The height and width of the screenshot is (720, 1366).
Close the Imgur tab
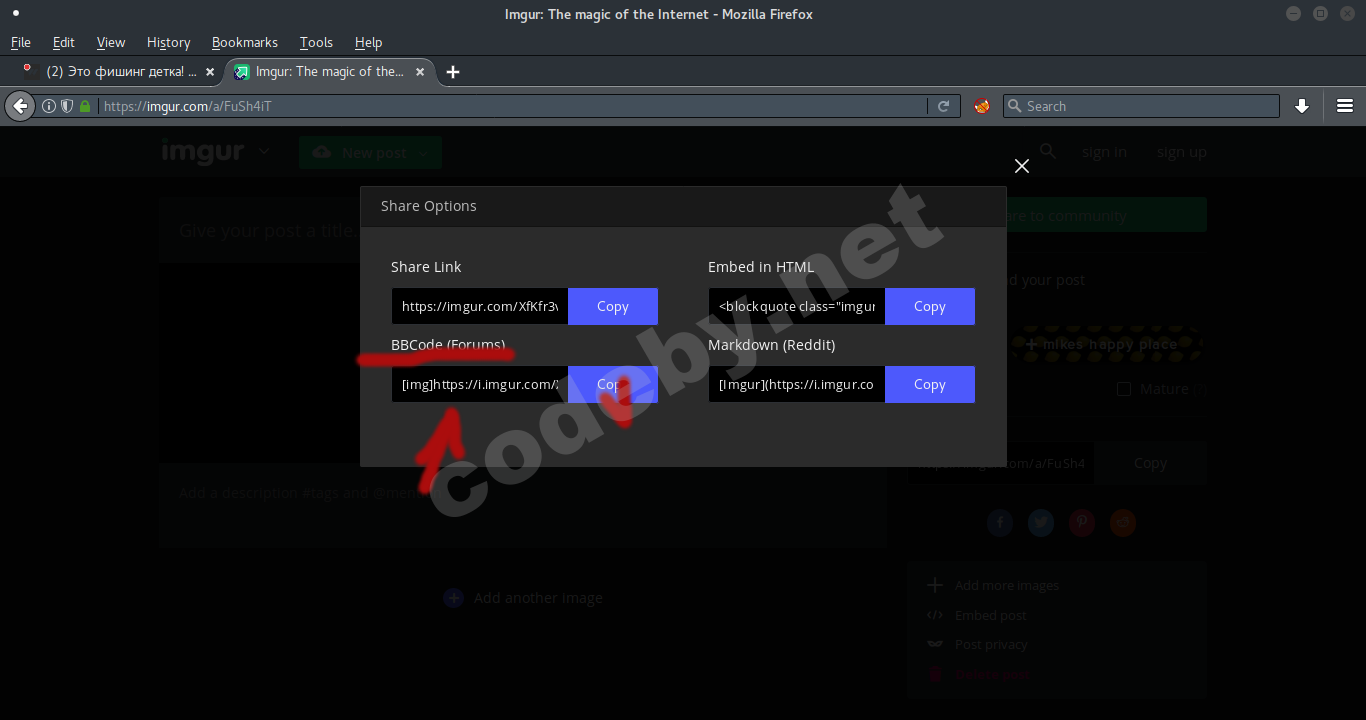point(421,72)
